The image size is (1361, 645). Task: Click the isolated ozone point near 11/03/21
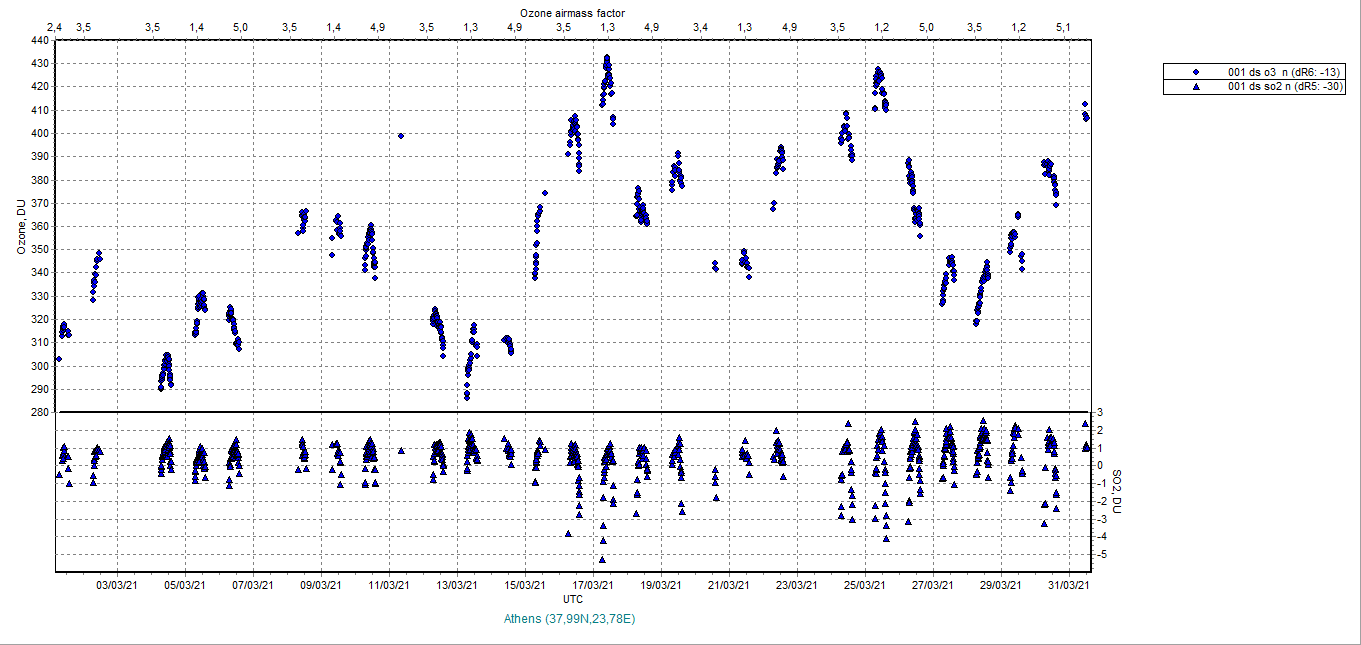401,135
